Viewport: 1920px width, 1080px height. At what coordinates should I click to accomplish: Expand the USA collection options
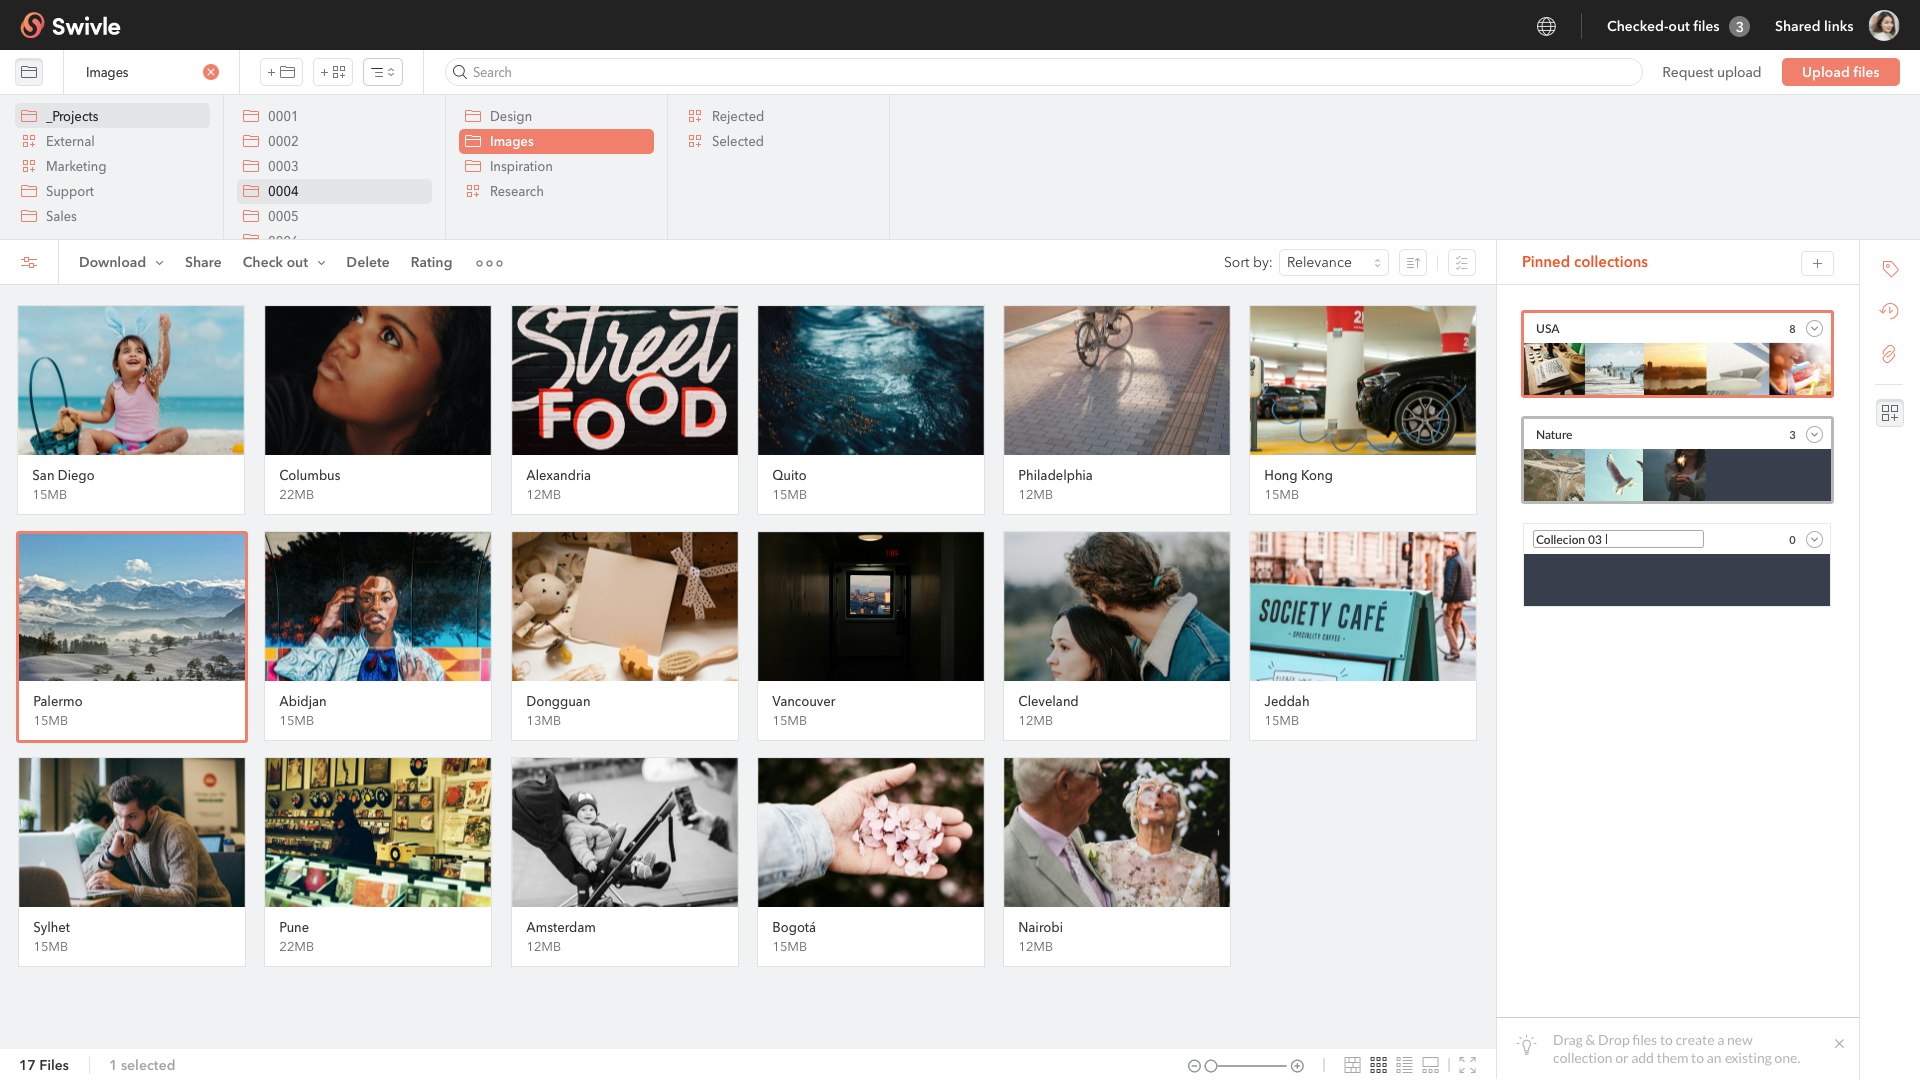pyautogui.click(x=1814, y=328)
